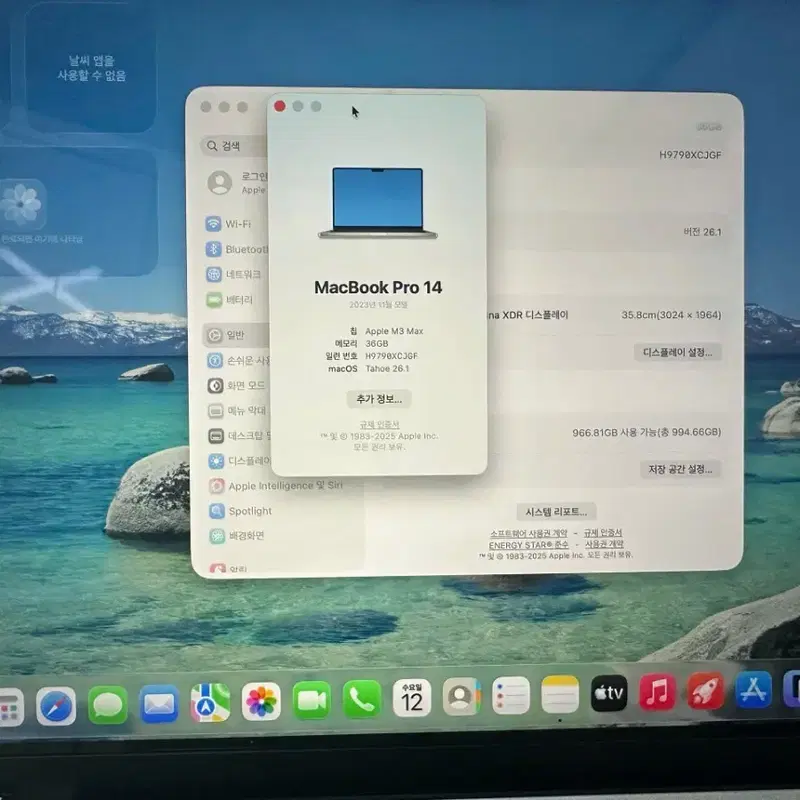Click 36GB memory value

[377, 343]
